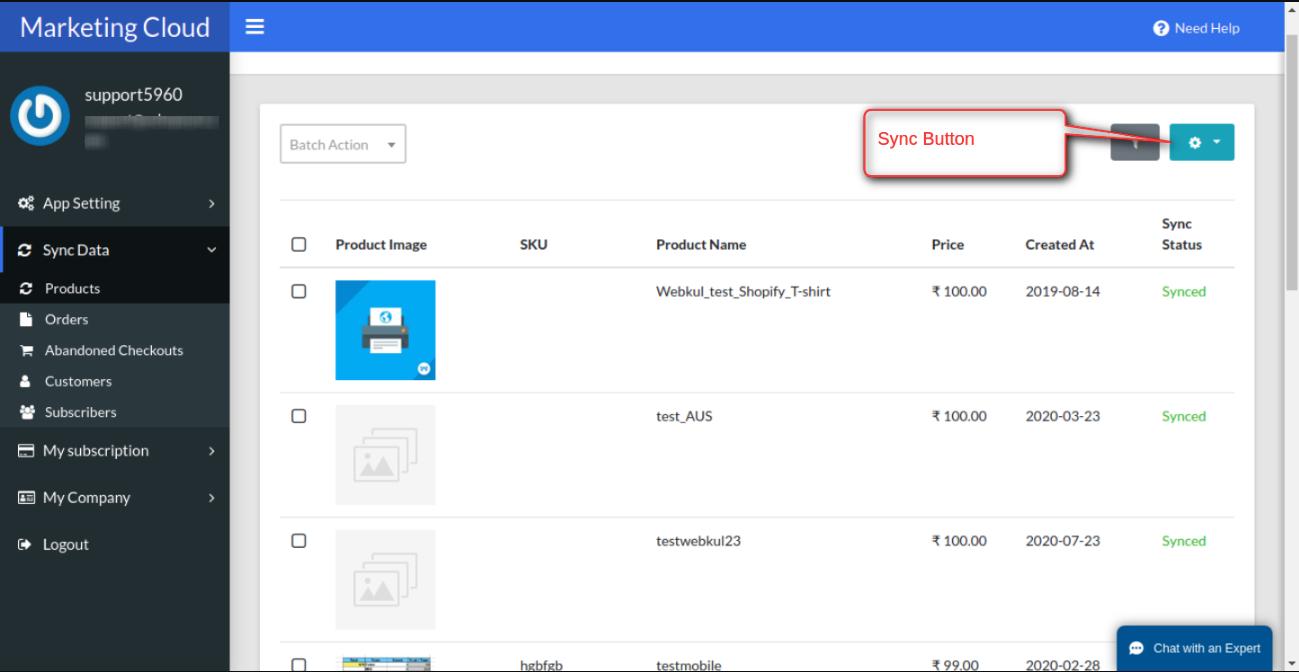Viewport: 1299px width, 672px height.
Task: Click the ₹ 99.00 price
Action: (955, 665)
